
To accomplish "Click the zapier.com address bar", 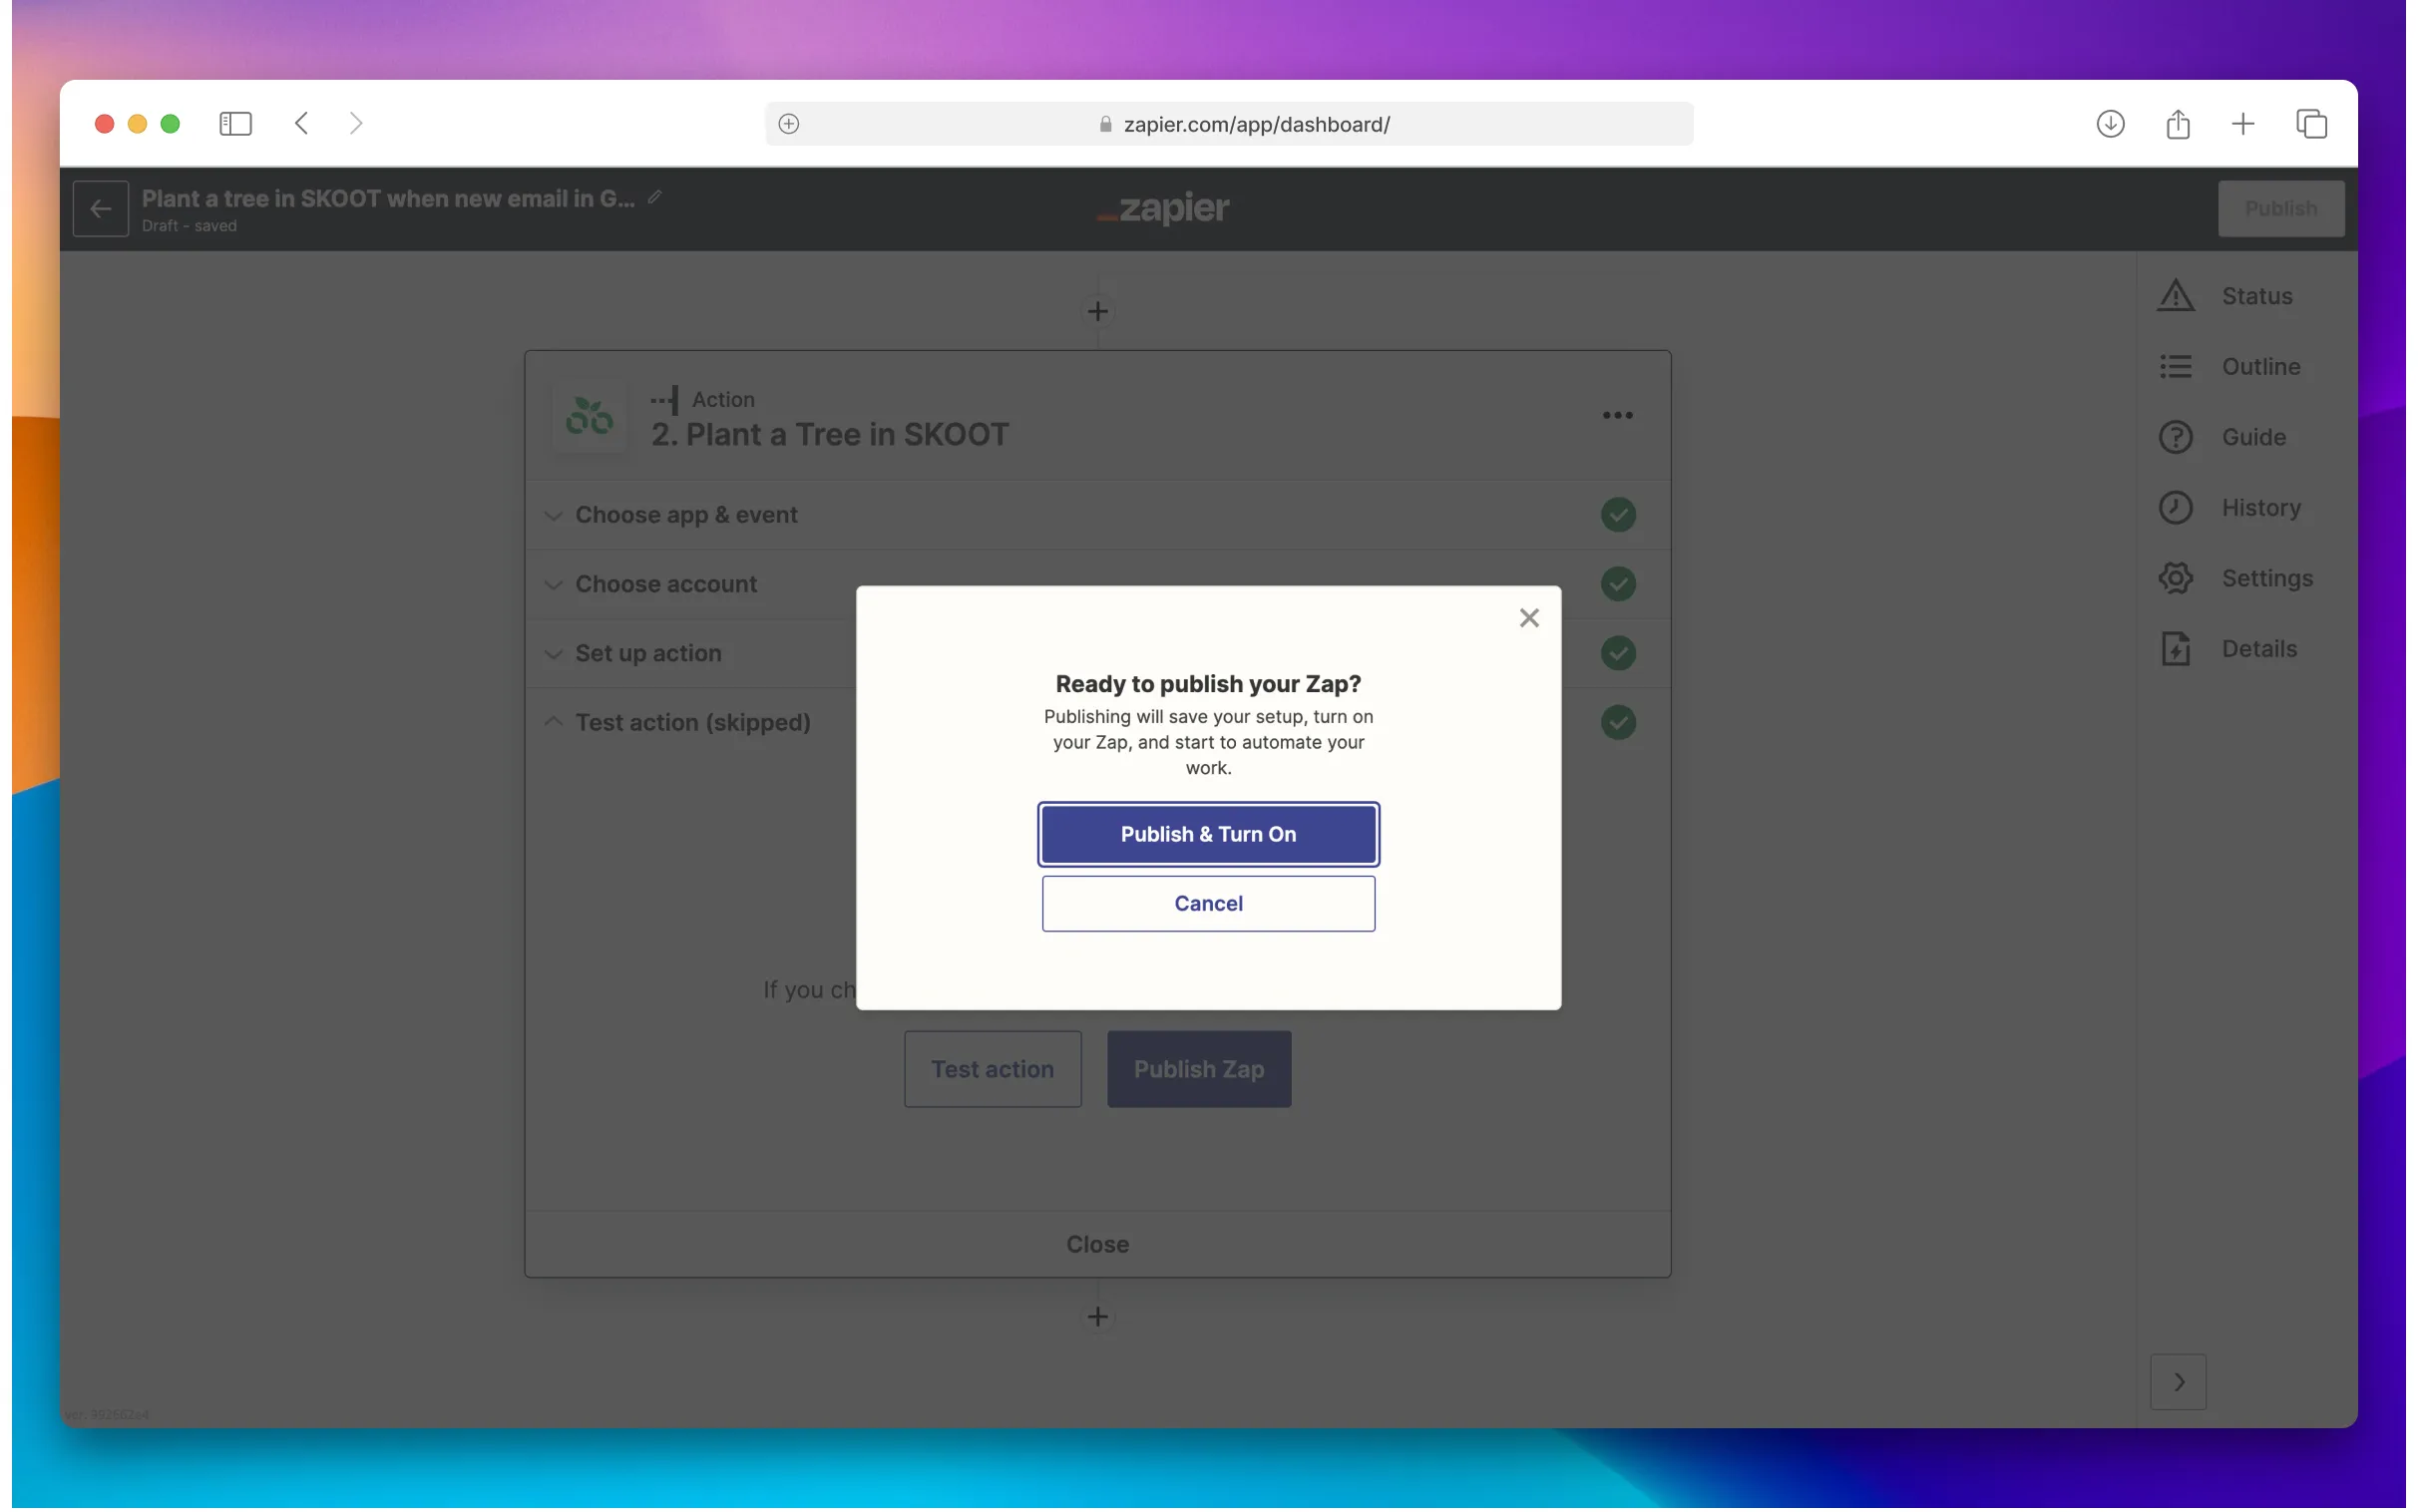I will (x=1255, y=124).
